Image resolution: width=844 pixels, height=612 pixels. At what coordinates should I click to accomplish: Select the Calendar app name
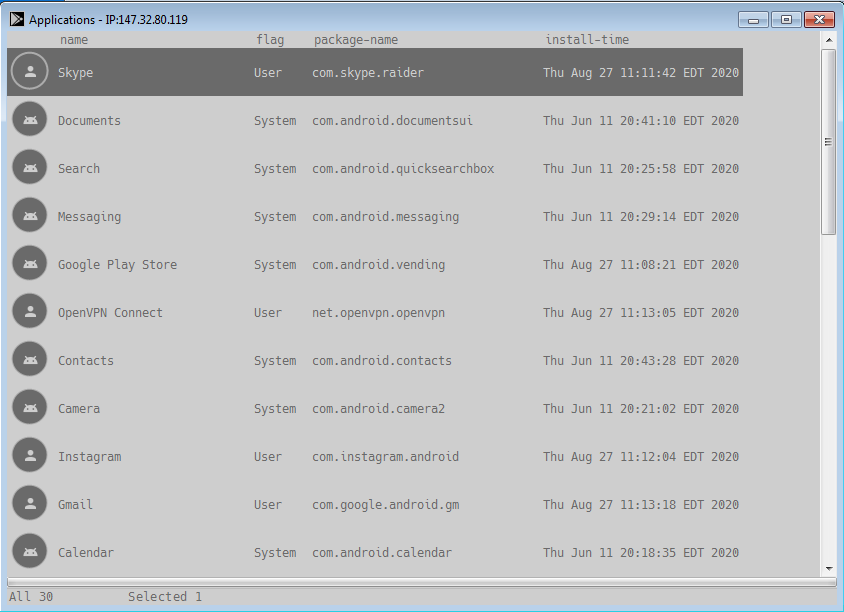pyautogui.click(x=86, y=553)
